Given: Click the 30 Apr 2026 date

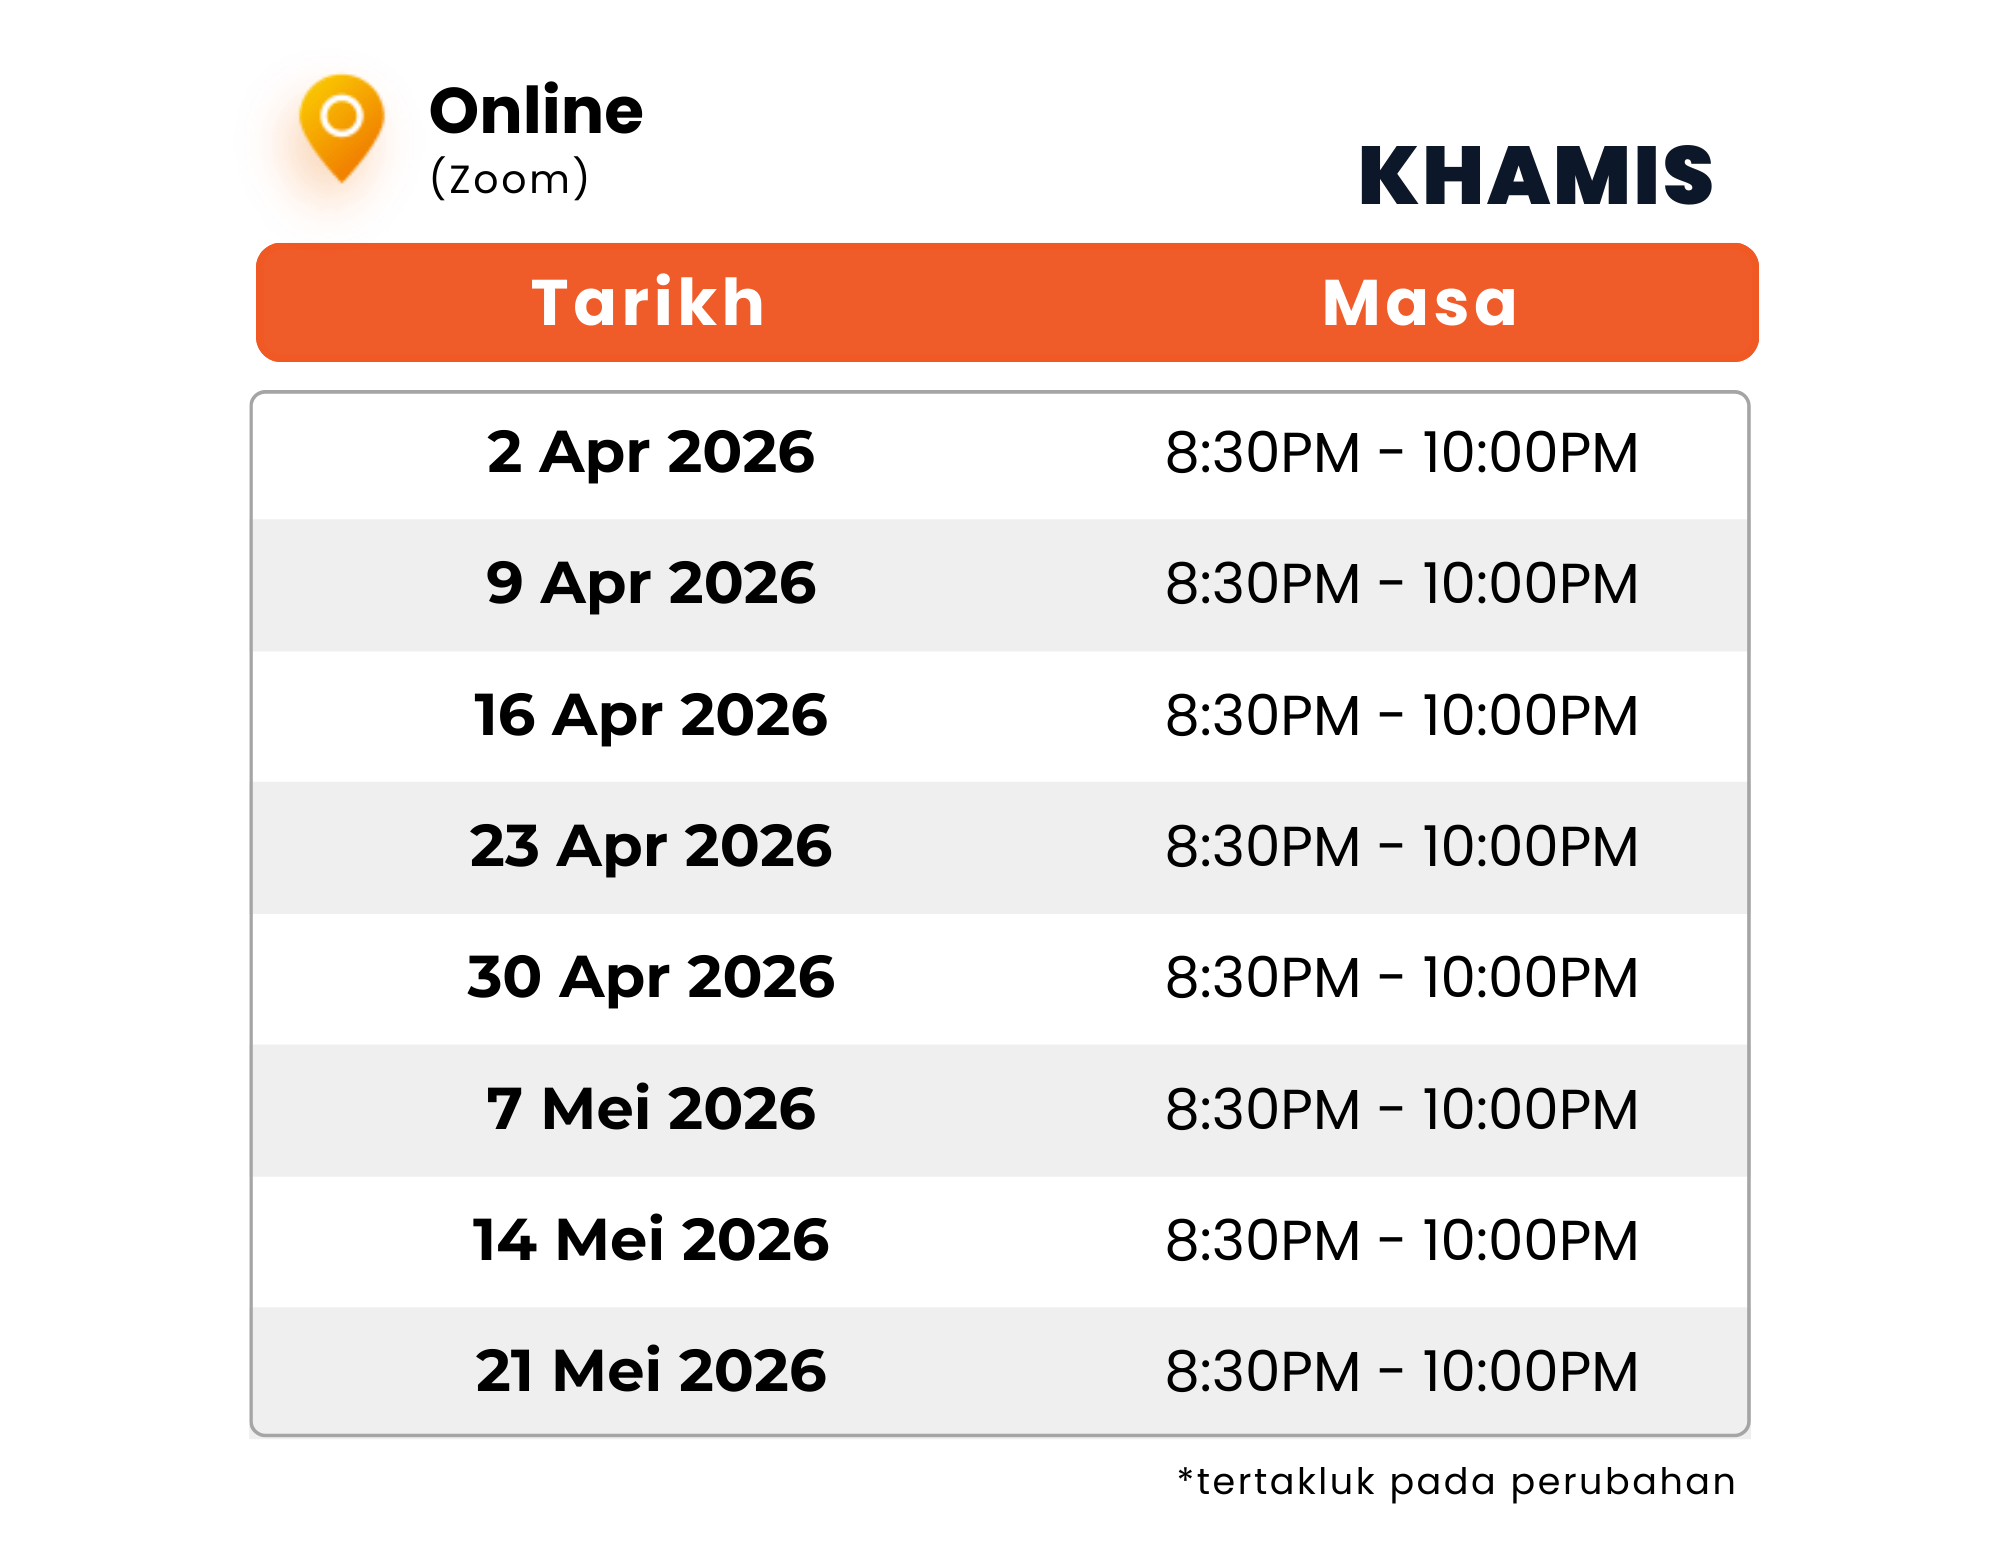Looking at the screenshot, I should tap(651, 977).
